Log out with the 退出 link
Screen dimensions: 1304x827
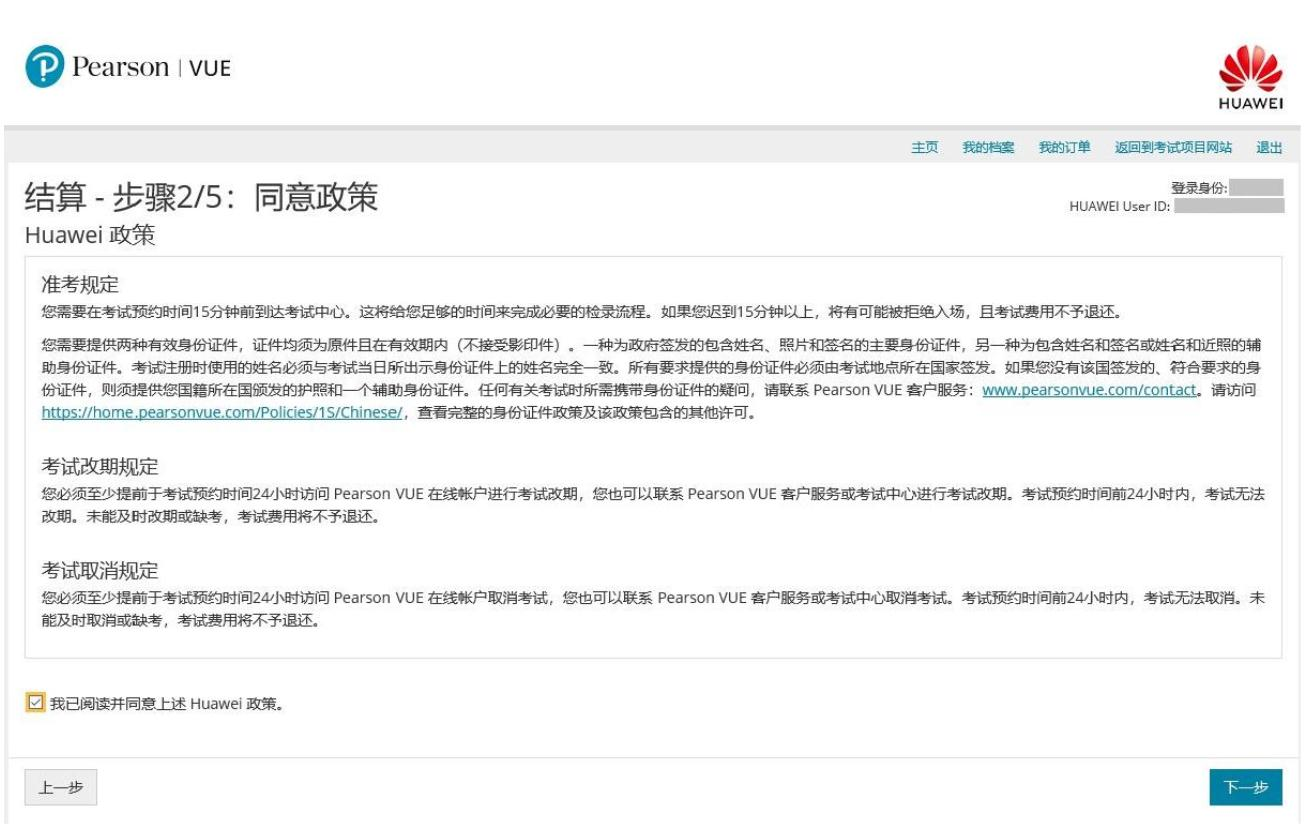[x=1269, y=147]
